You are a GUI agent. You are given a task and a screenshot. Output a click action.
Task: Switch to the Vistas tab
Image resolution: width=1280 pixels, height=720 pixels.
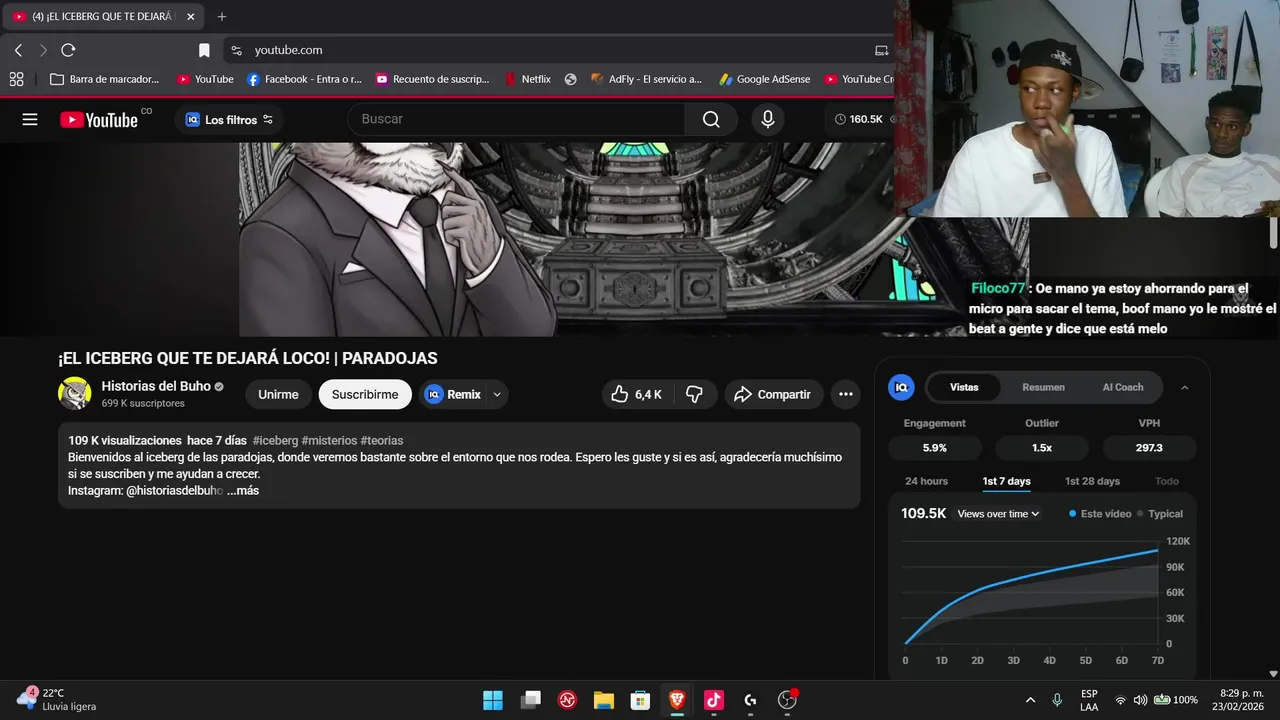[964, 387]
